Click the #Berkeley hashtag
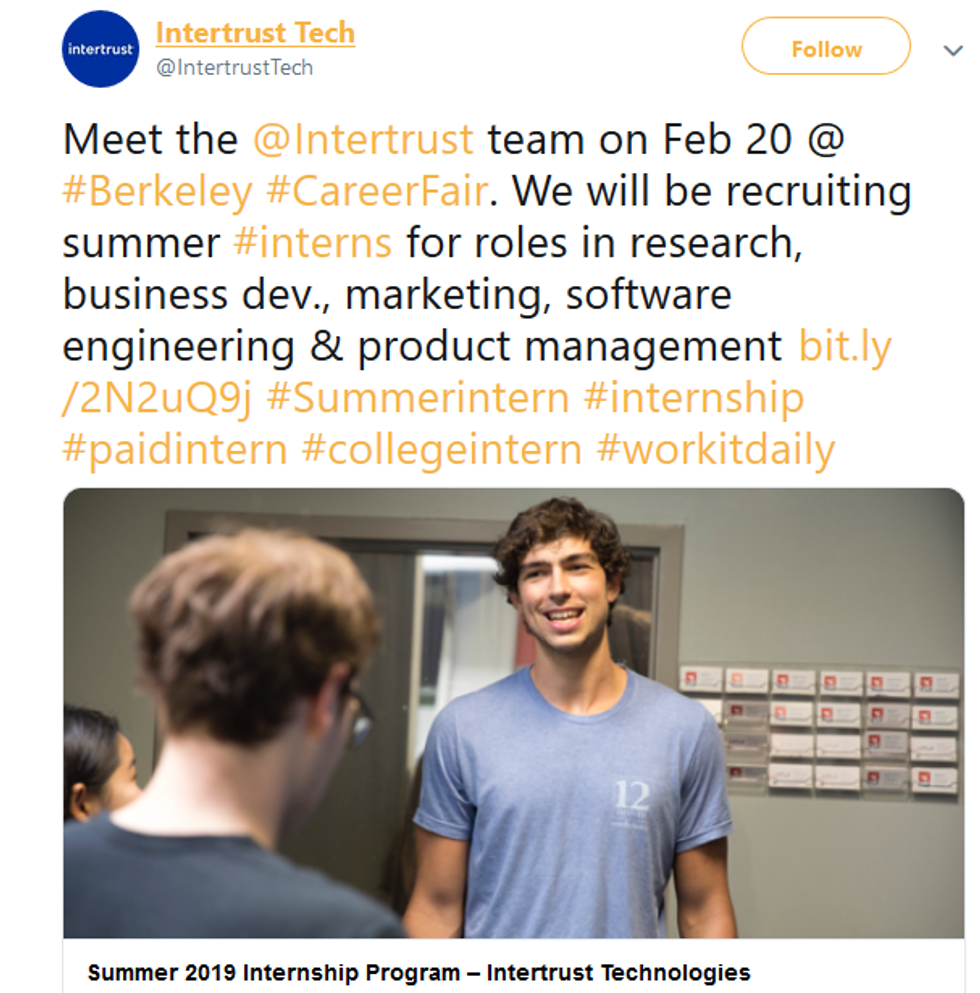Viewport: 980px width, 993px height. click(157, 191)
